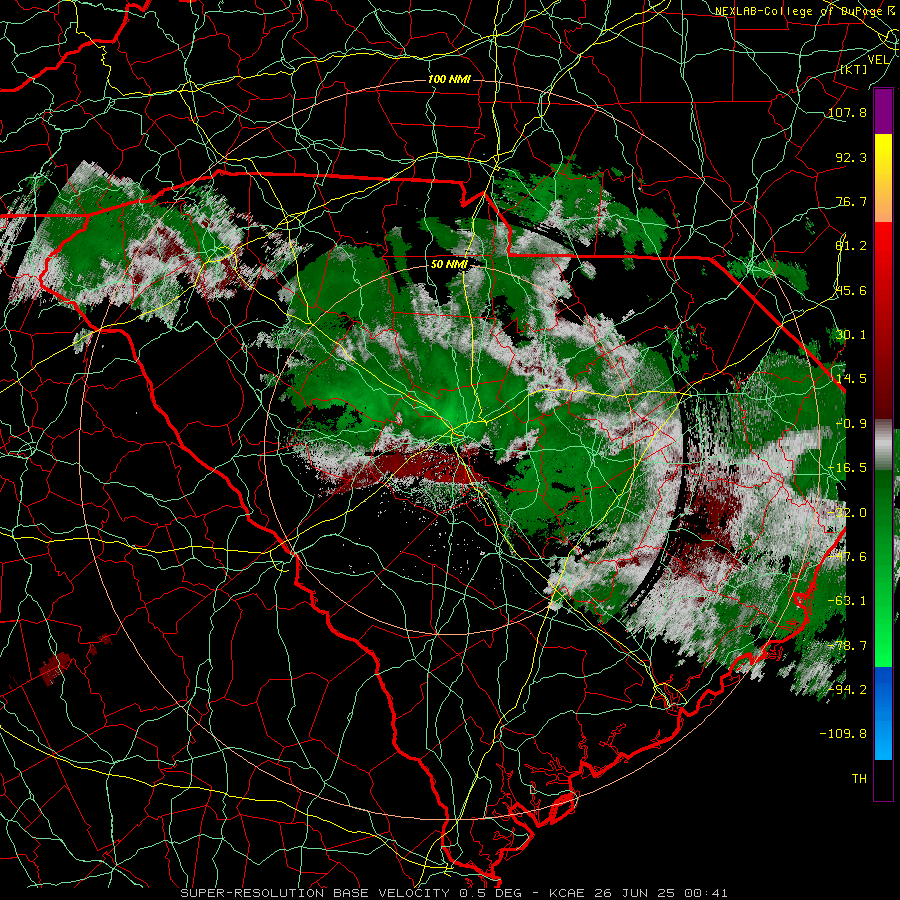Click the -78.7 scale value
900x900 pixels.
847,646
